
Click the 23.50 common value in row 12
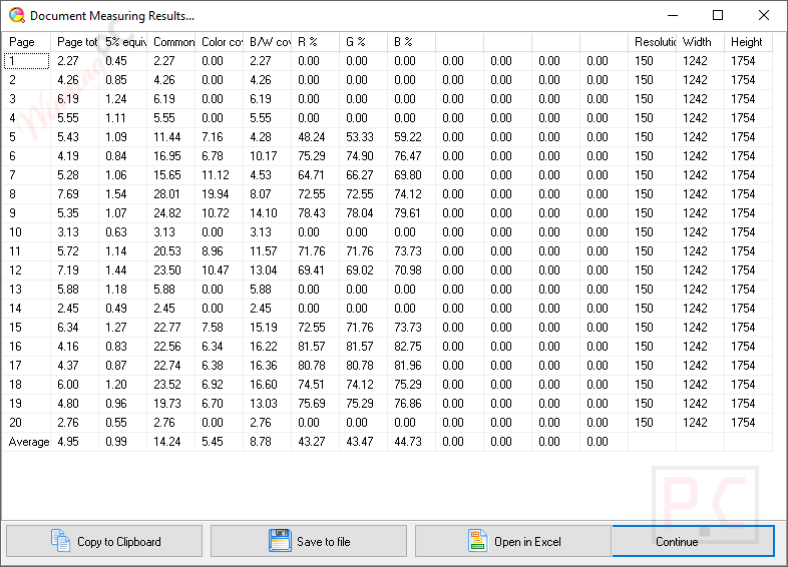click(167, 270)
